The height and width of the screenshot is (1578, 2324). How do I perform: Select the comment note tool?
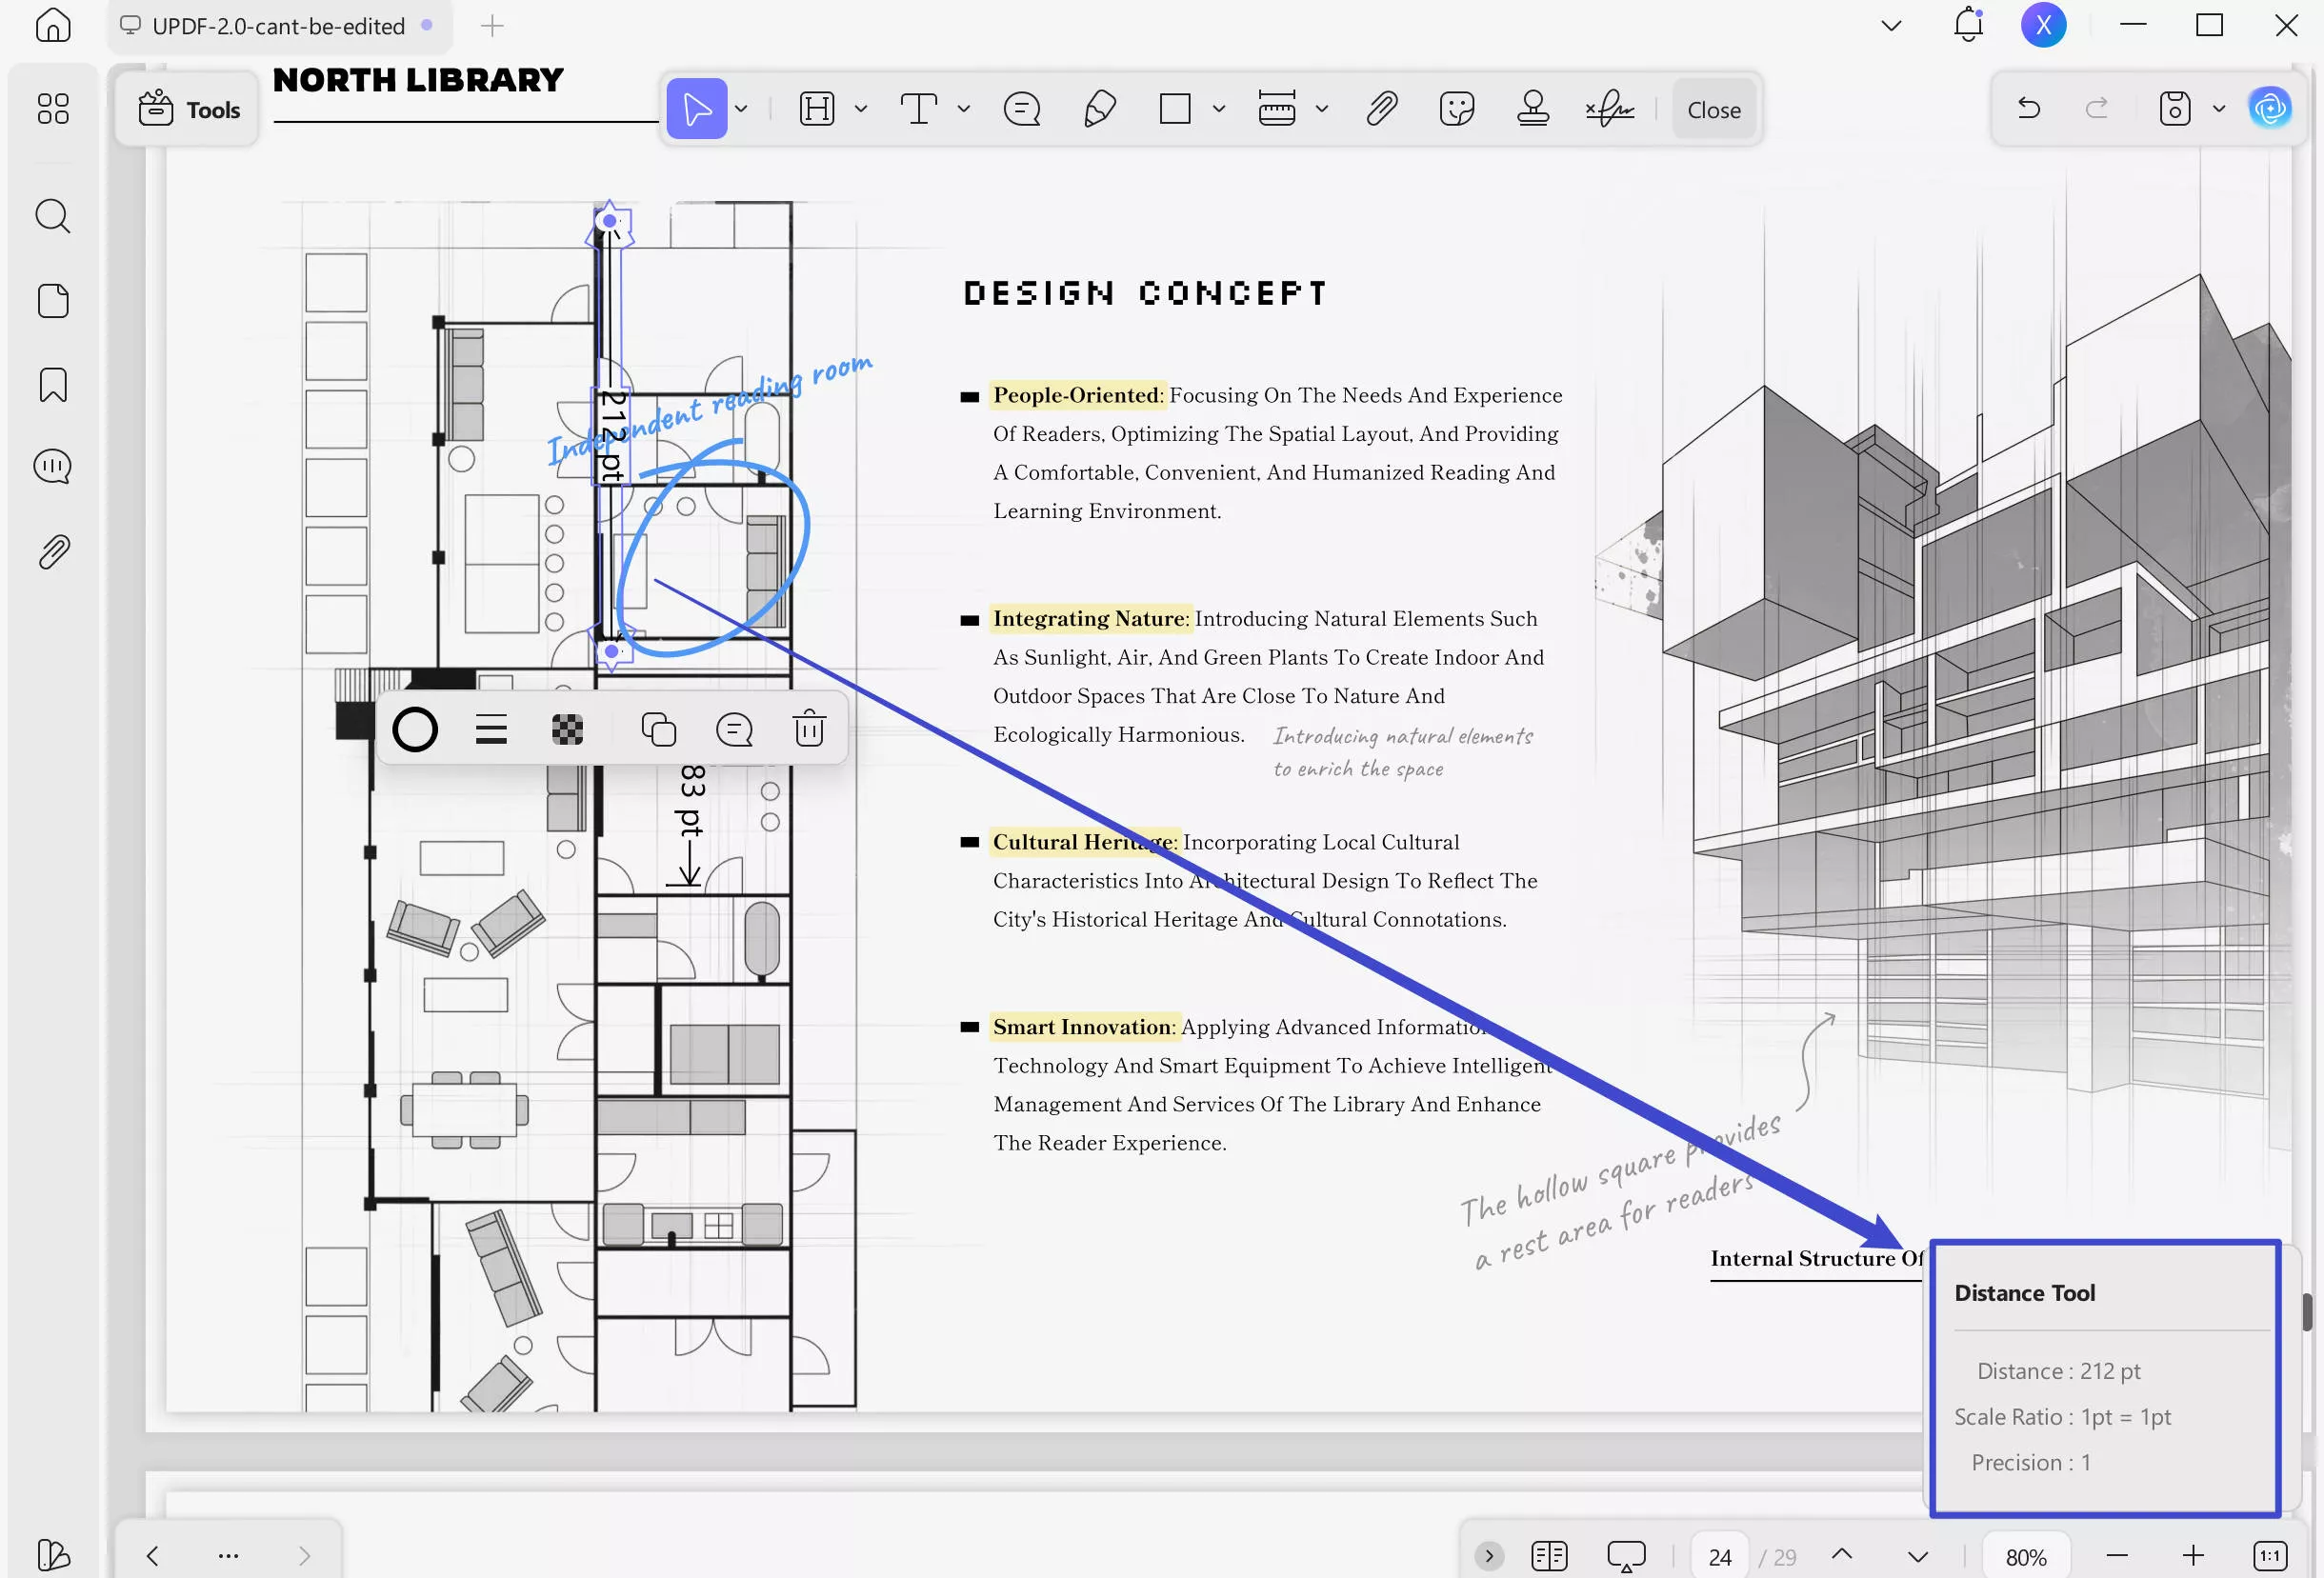[x=1021, y=108]
